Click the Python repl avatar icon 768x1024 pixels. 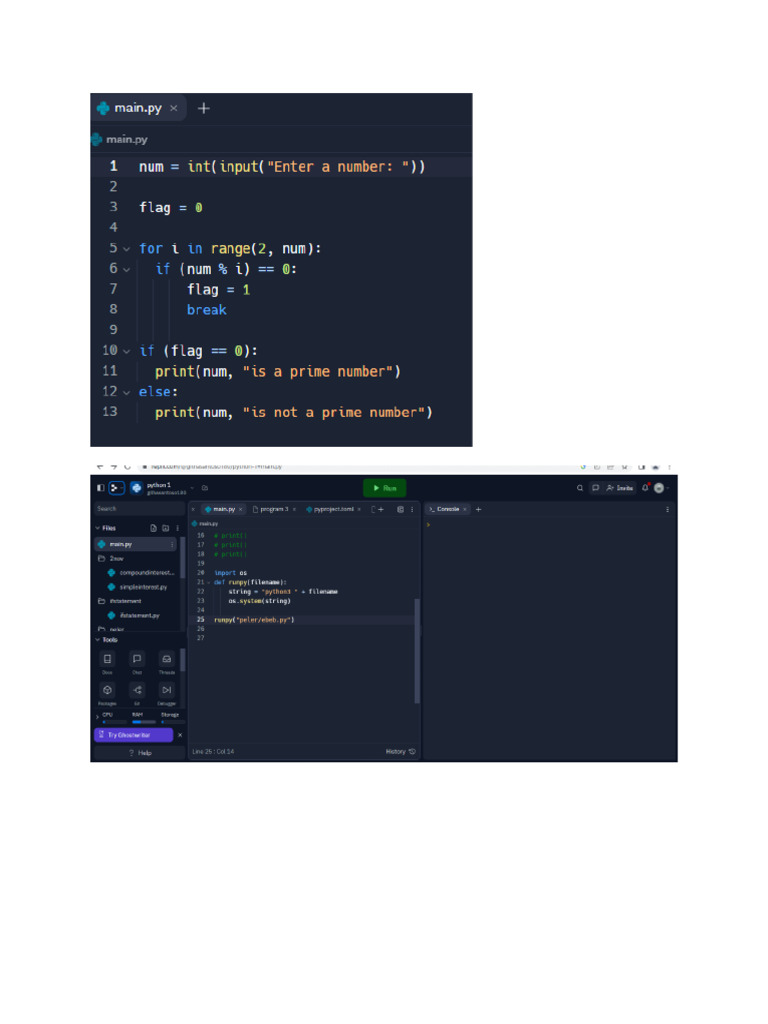(x=136, y=488)
